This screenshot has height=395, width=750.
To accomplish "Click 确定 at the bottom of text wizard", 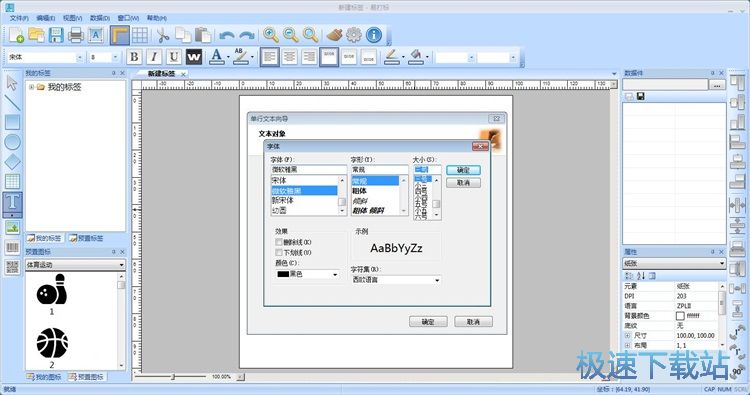I will pyautogui.click(x=428, y=322).
